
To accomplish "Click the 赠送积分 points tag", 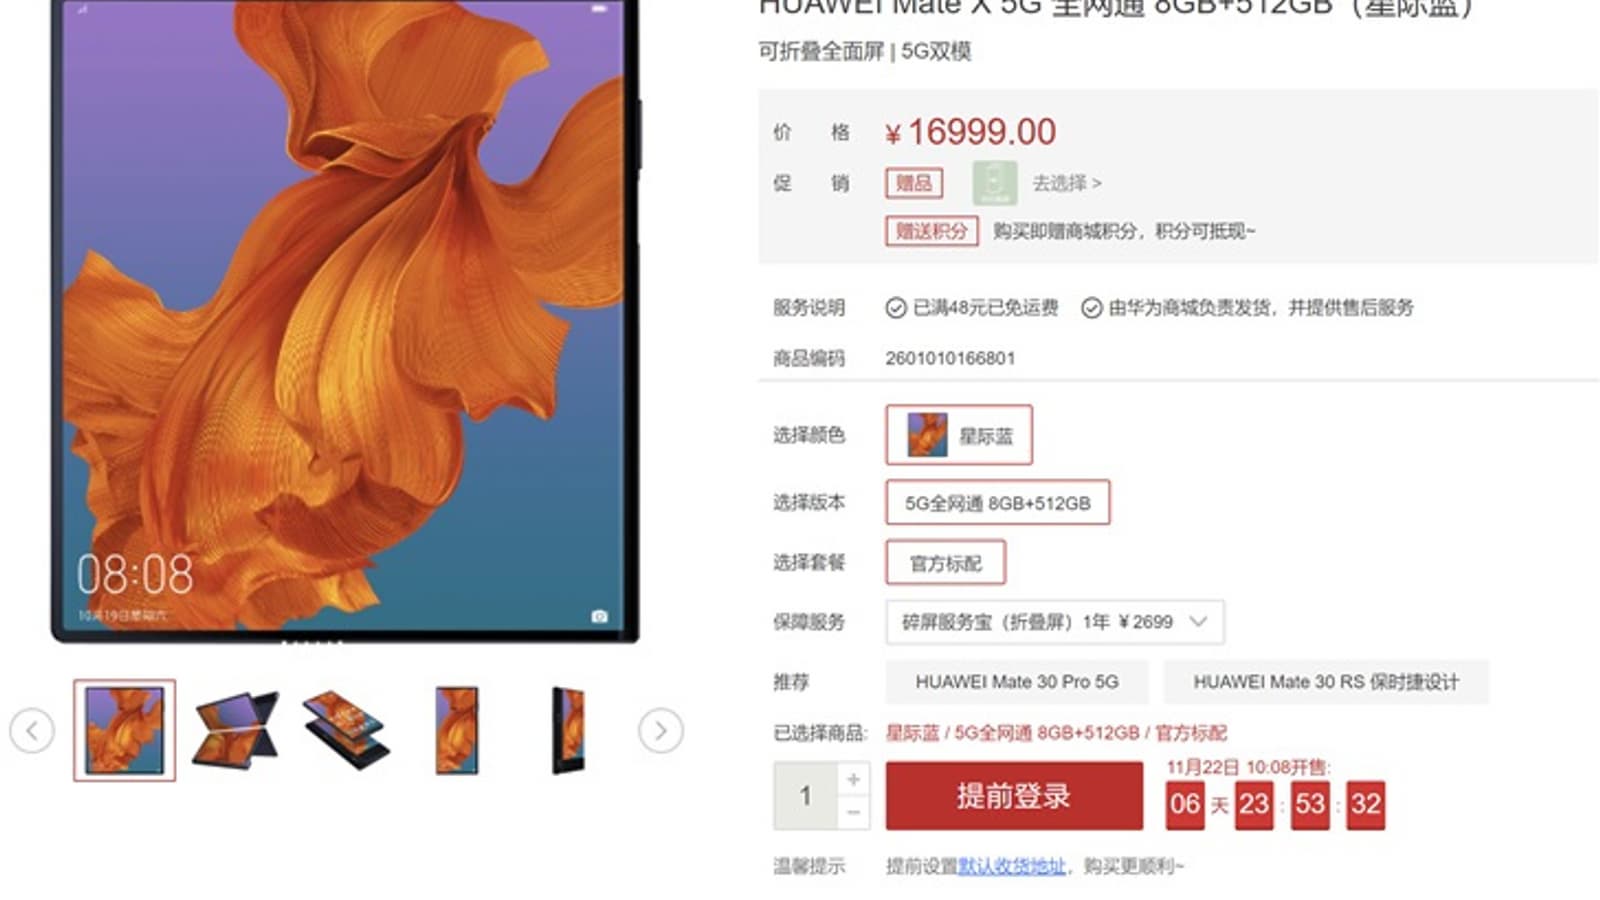I will 931,231.
